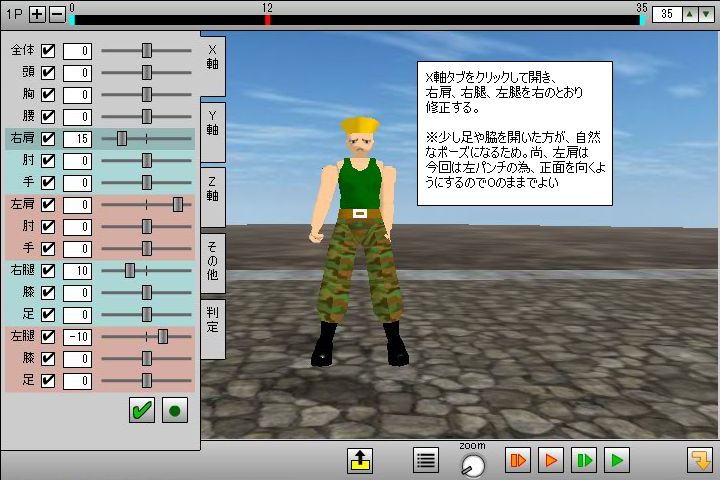Toggle the 左腿 checkbox

pyautogui.click(x=48, y=337)
